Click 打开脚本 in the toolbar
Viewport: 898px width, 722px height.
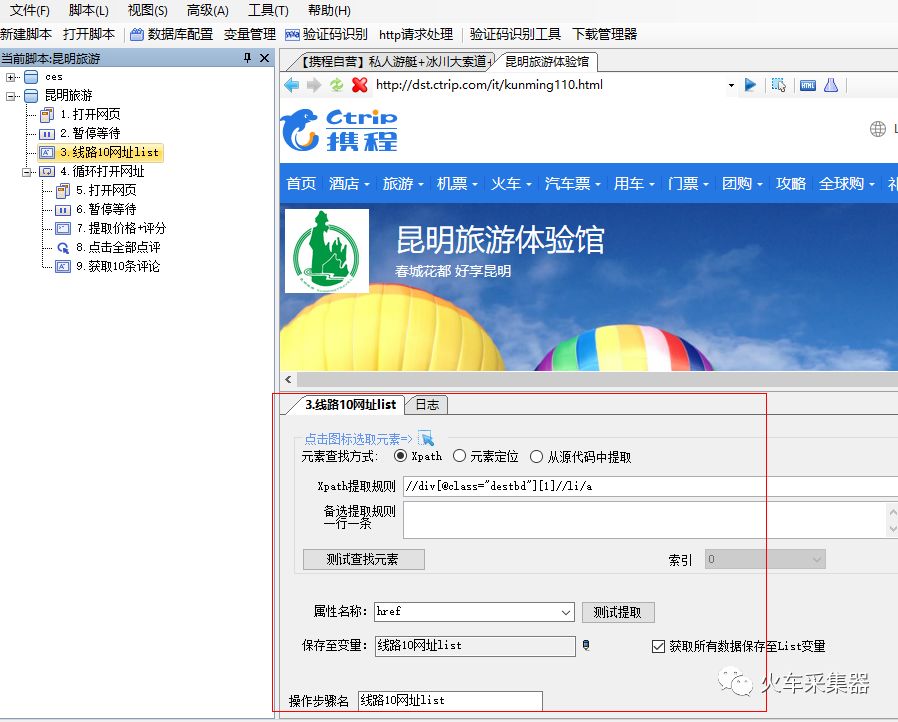[x=89, y=34]
